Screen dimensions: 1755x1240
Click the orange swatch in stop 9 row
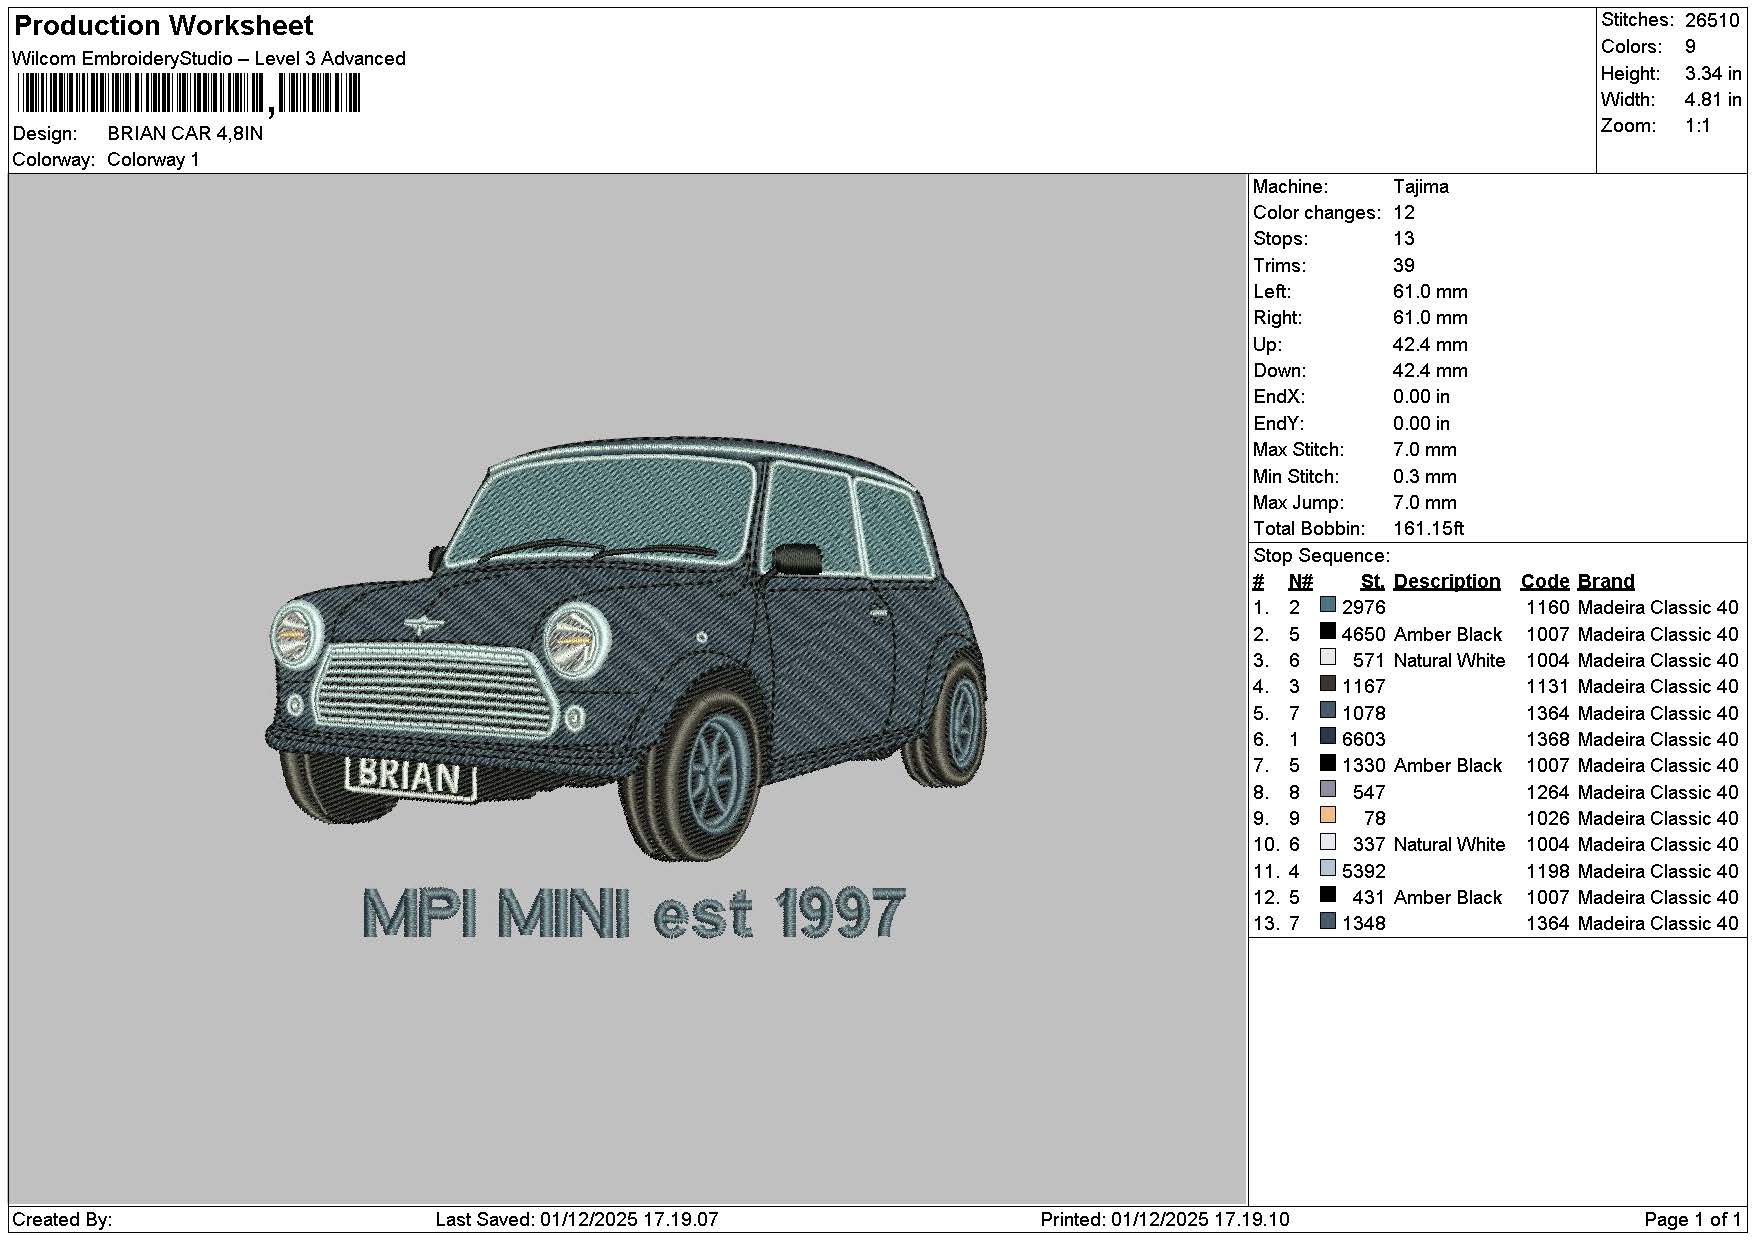point(1327,816)
